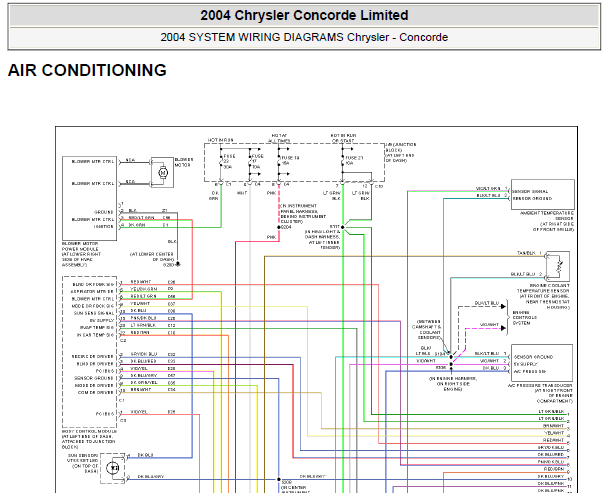Click the '2004 Chrysler Concorde Limited' title
609x493 pixels.
click(x=304, y=16)
